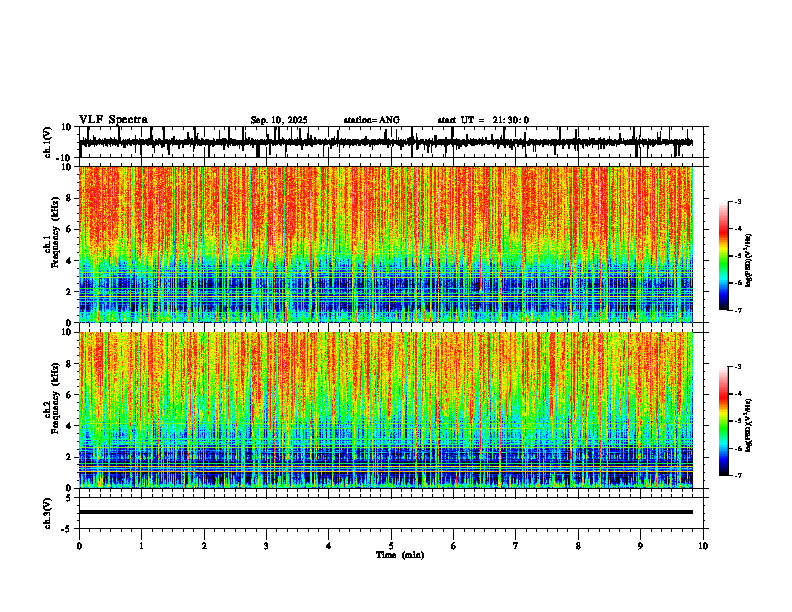The image size is (792, 612).
Task: Click the "6" kHz tick on ch.2 spectrogram
Action: [70, 395]
